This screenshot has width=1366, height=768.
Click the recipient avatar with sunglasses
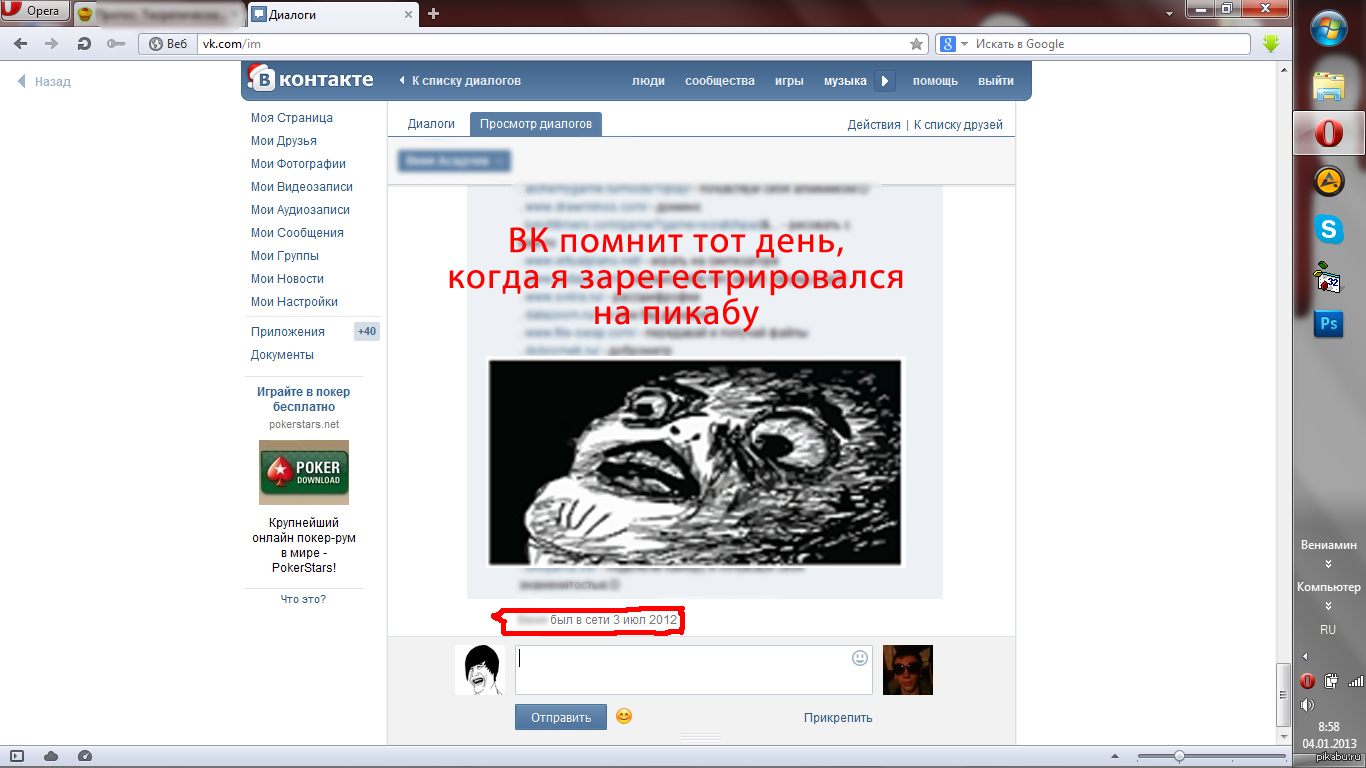coord(908,670)
